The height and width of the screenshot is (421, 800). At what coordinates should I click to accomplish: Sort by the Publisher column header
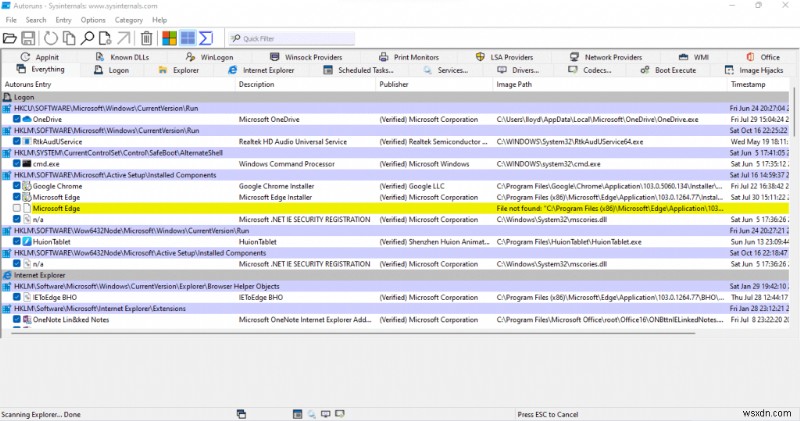point(435,84)
